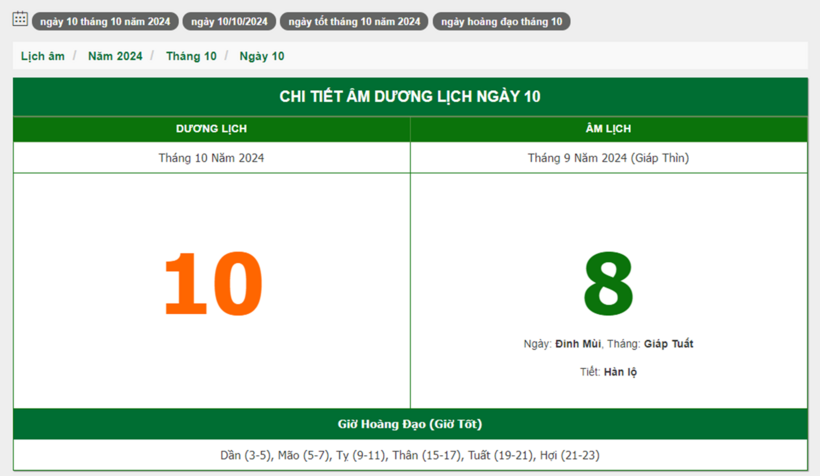Click the 'Đinh Mùi' day name
The height and width of the screenshot is (476, 820).
pos(578,344)
